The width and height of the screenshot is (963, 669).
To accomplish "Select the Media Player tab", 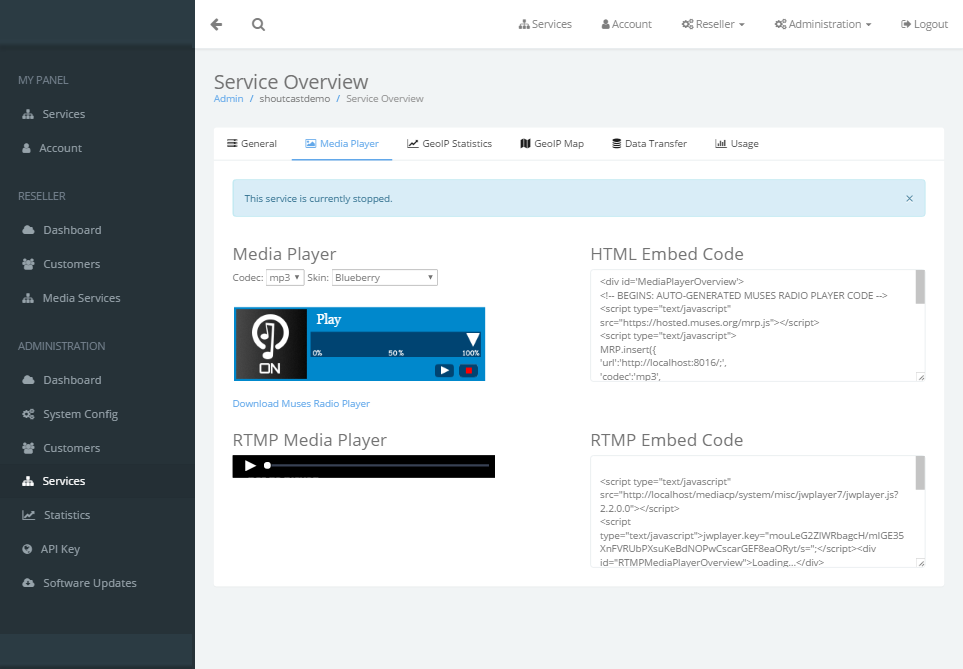I will point(341,143).
